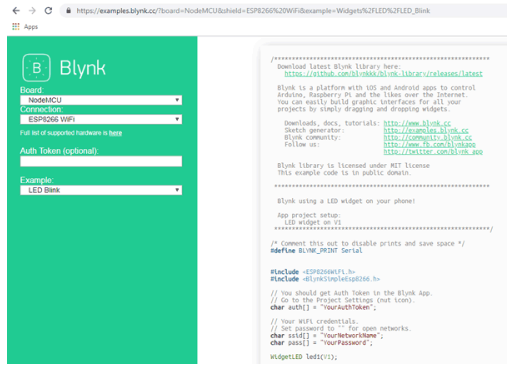
Task: Reload the page with the refresh icon
Action: coord(48,11)
